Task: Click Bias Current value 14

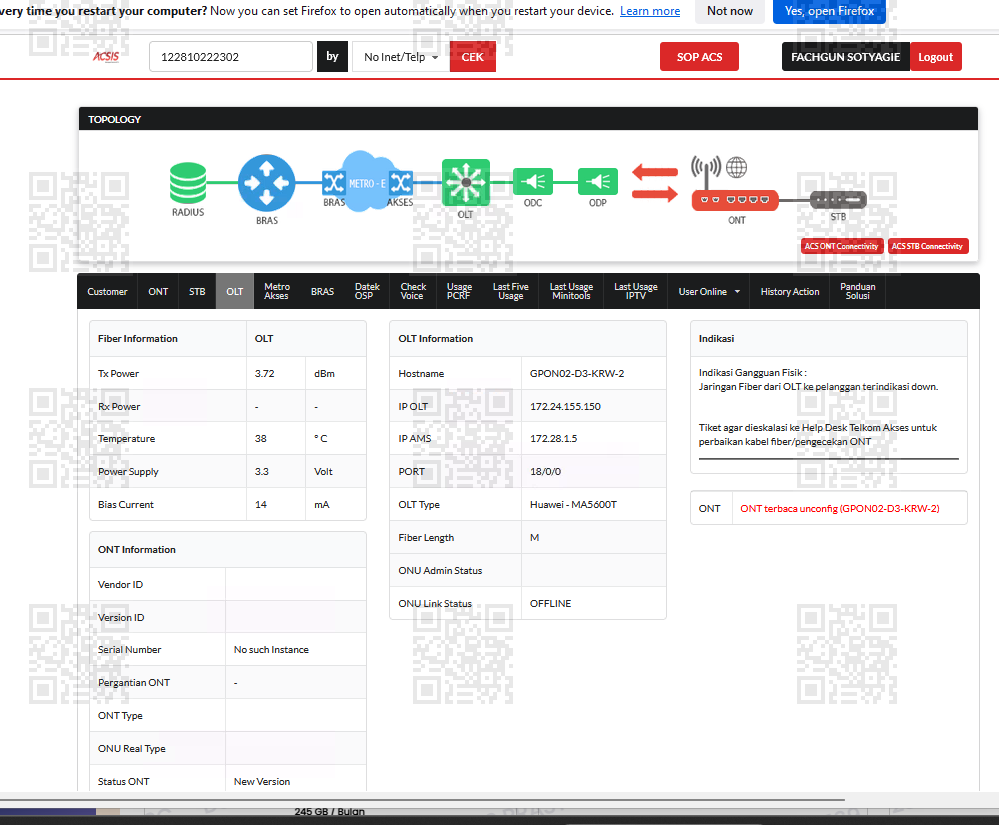Action: [261, 505]
